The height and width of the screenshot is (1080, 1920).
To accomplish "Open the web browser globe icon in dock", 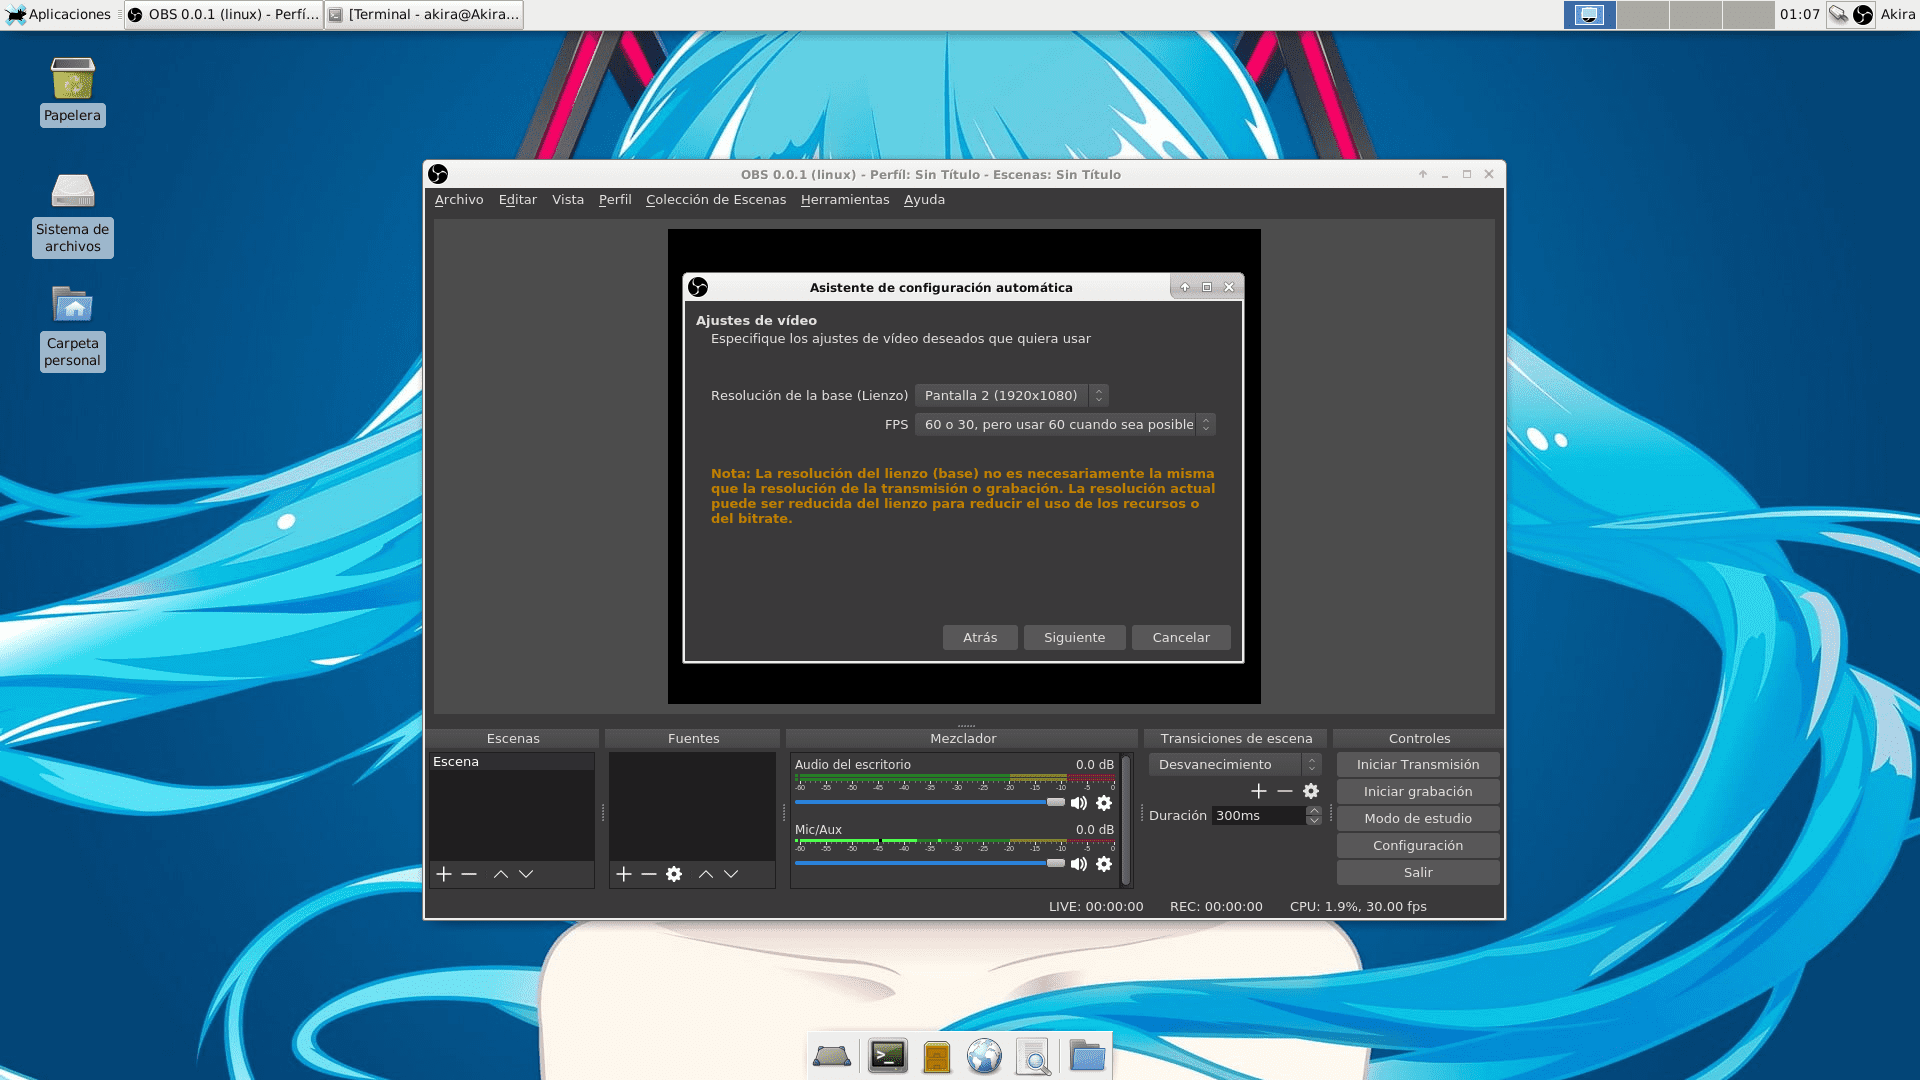I will [984, 1055].
